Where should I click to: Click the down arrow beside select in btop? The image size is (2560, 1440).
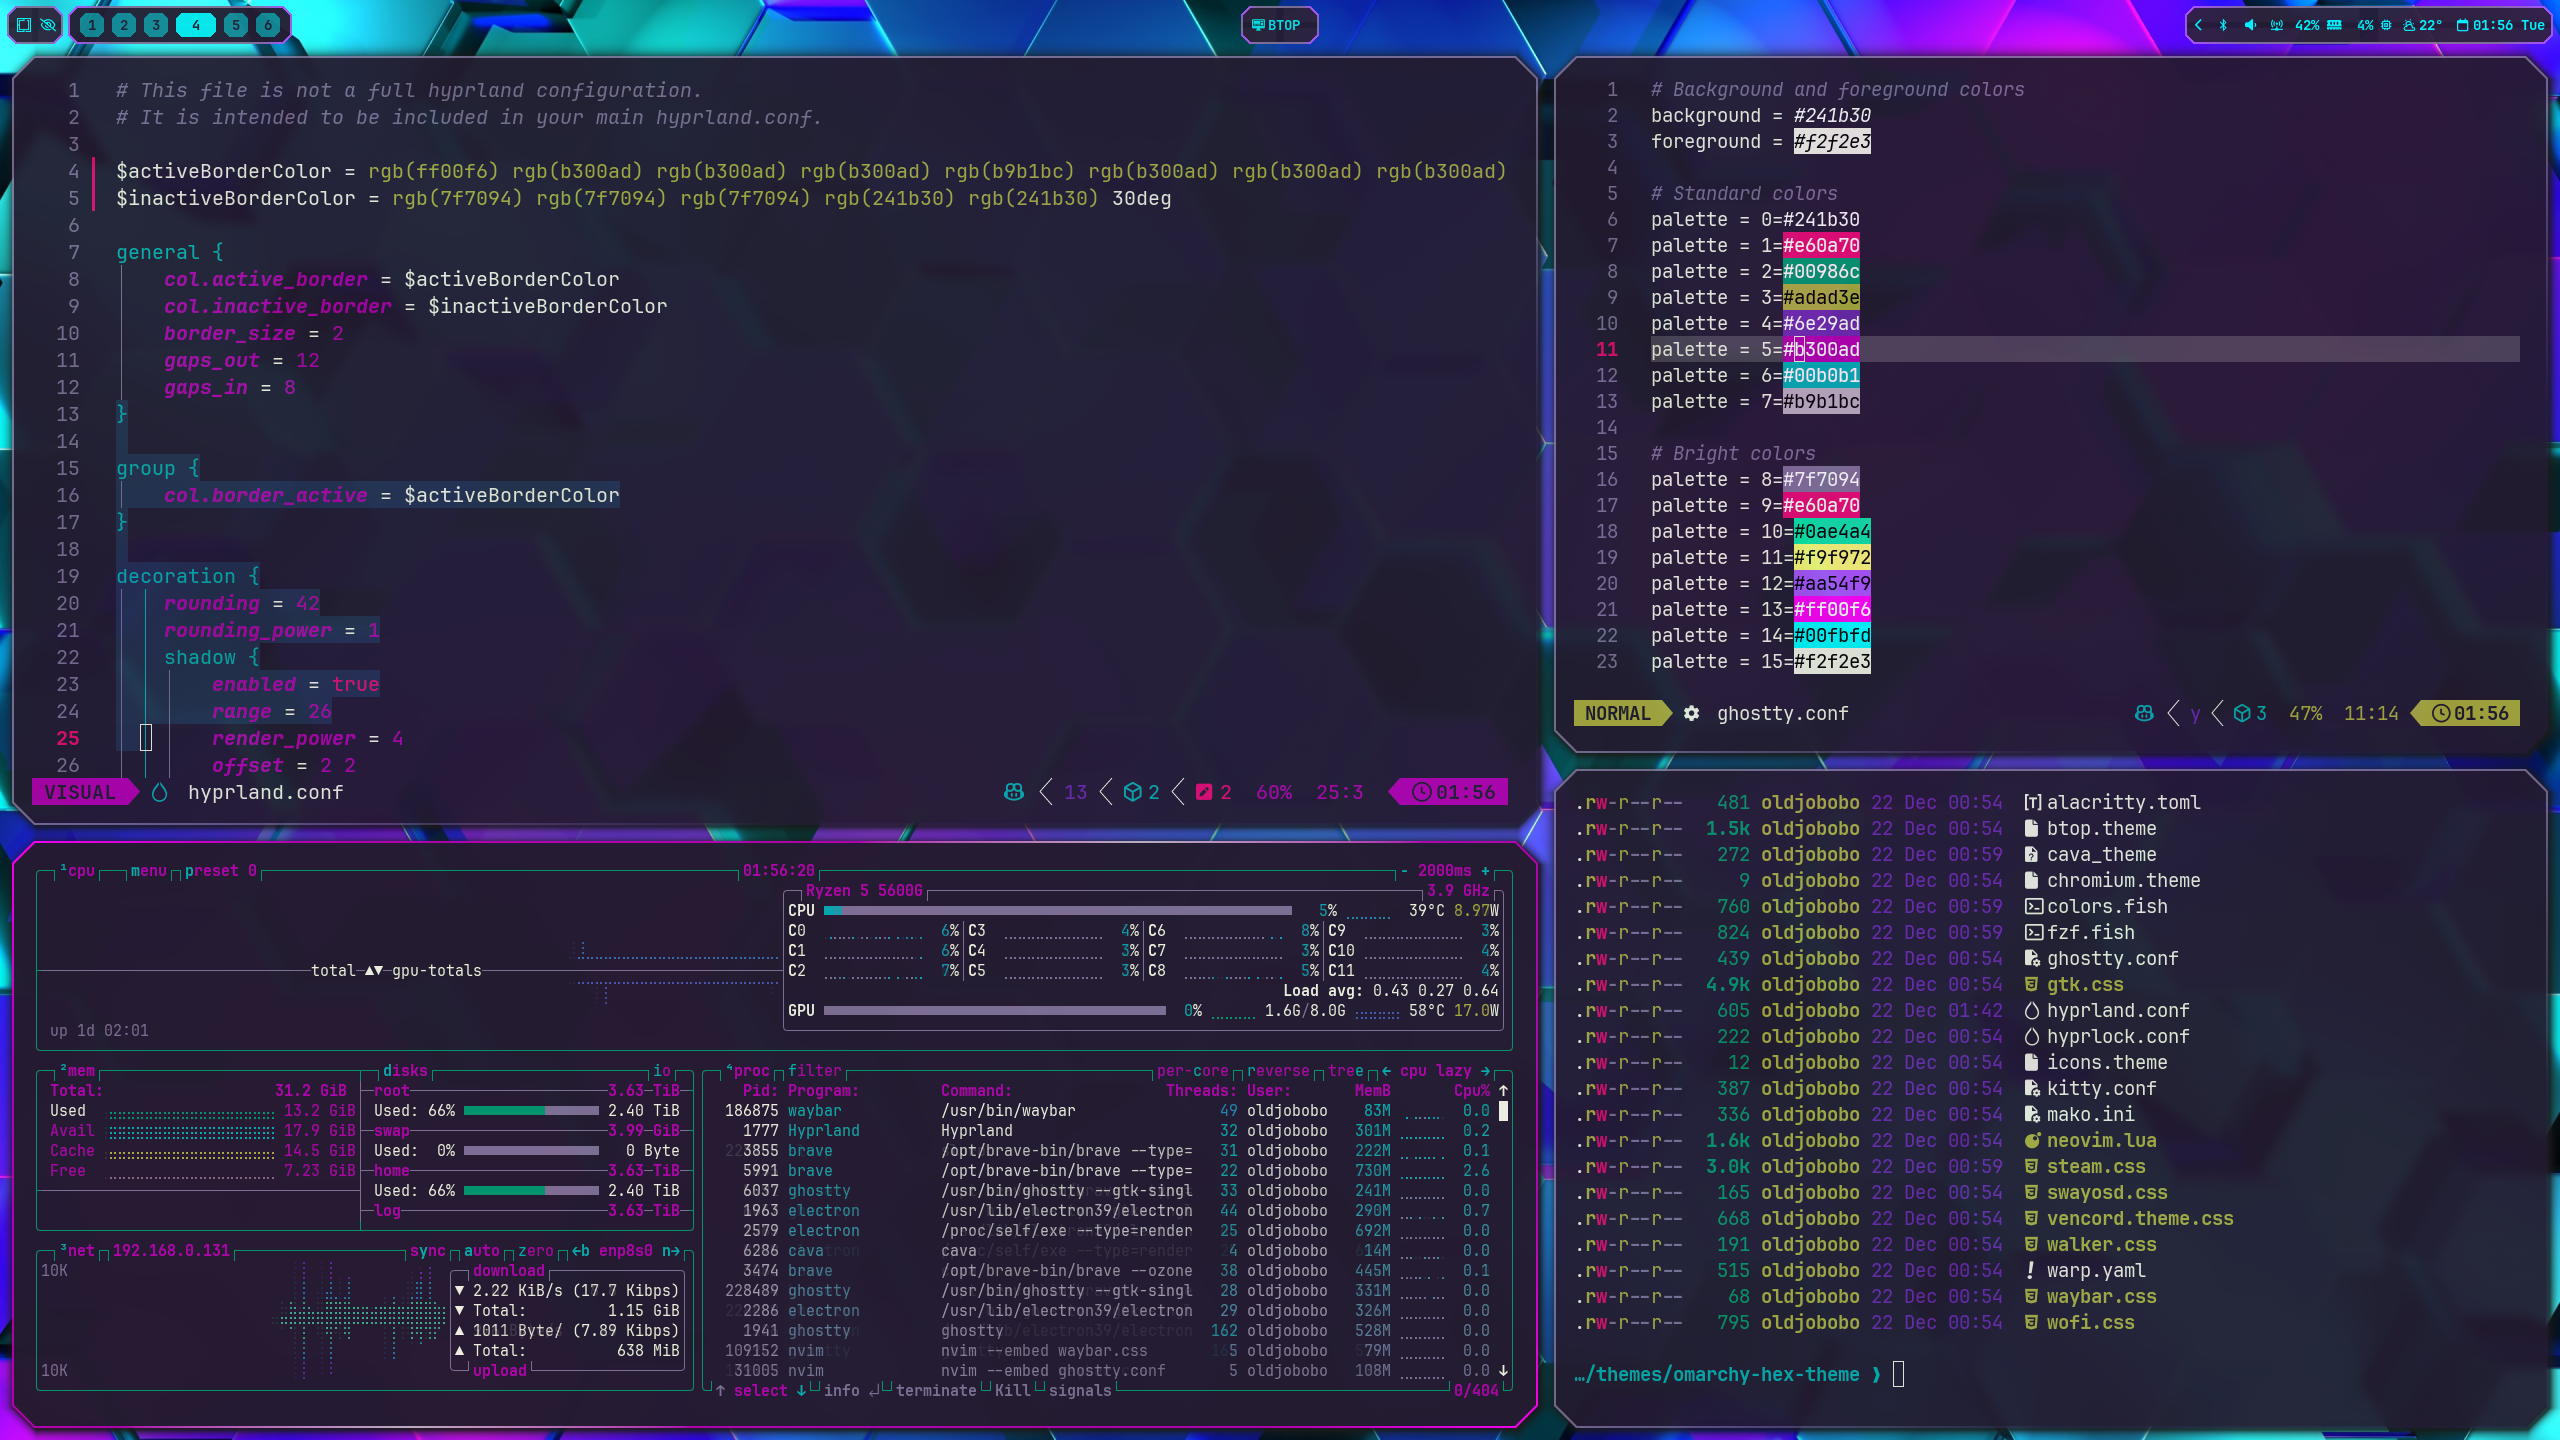(801, 1391)
